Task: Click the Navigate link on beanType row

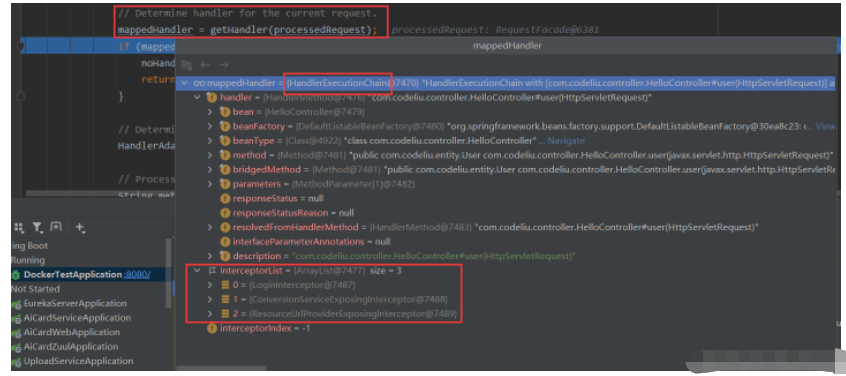Action: (x=567, y=141)
